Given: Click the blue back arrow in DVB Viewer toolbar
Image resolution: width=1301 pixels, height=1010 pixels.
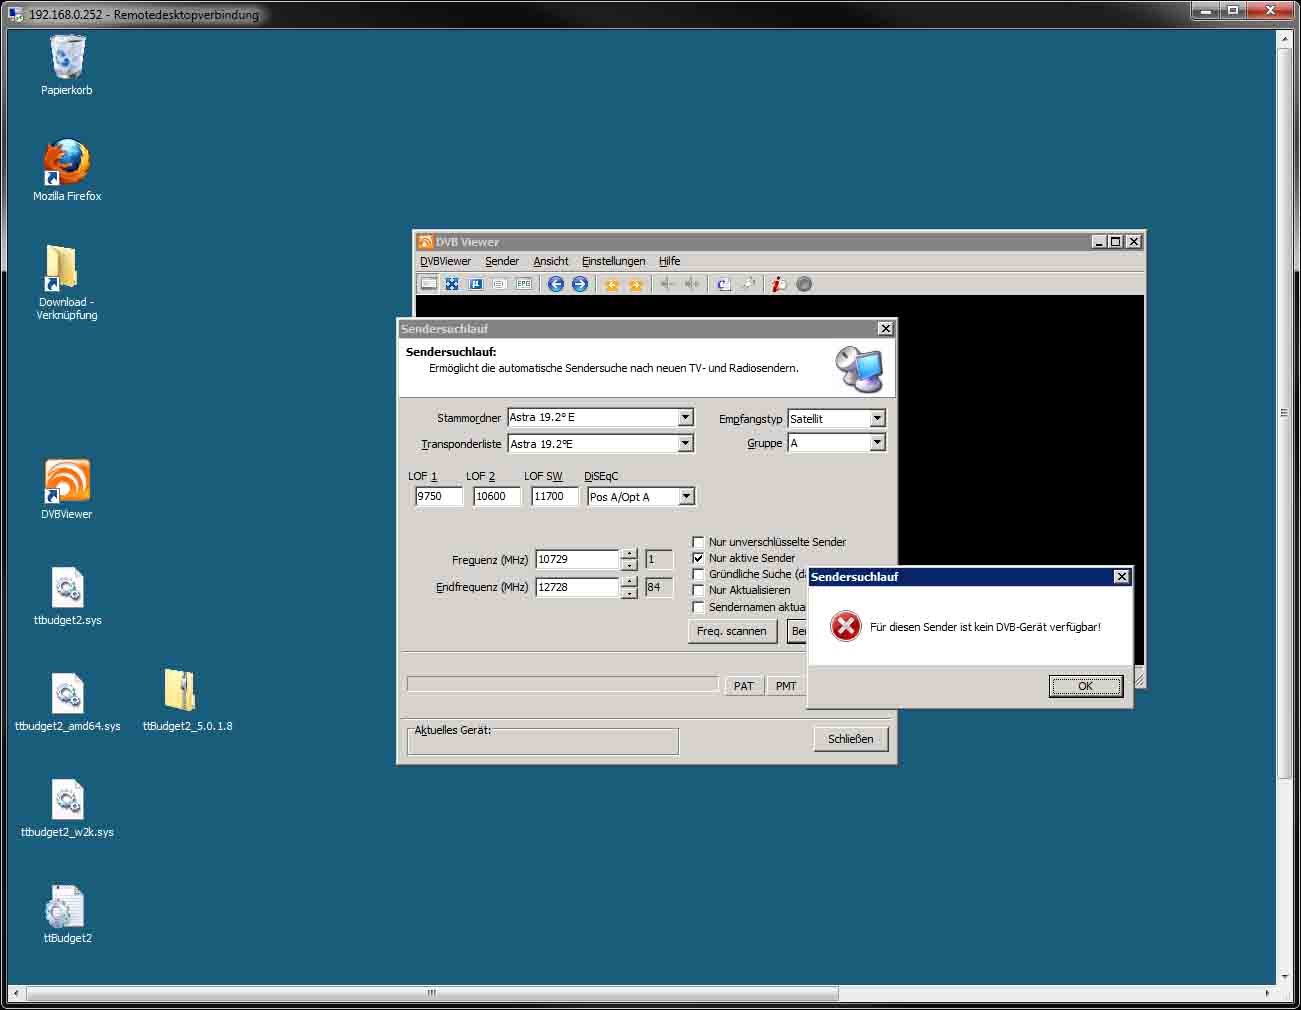Looking at the screenshot, I should (x=556, y=284).
